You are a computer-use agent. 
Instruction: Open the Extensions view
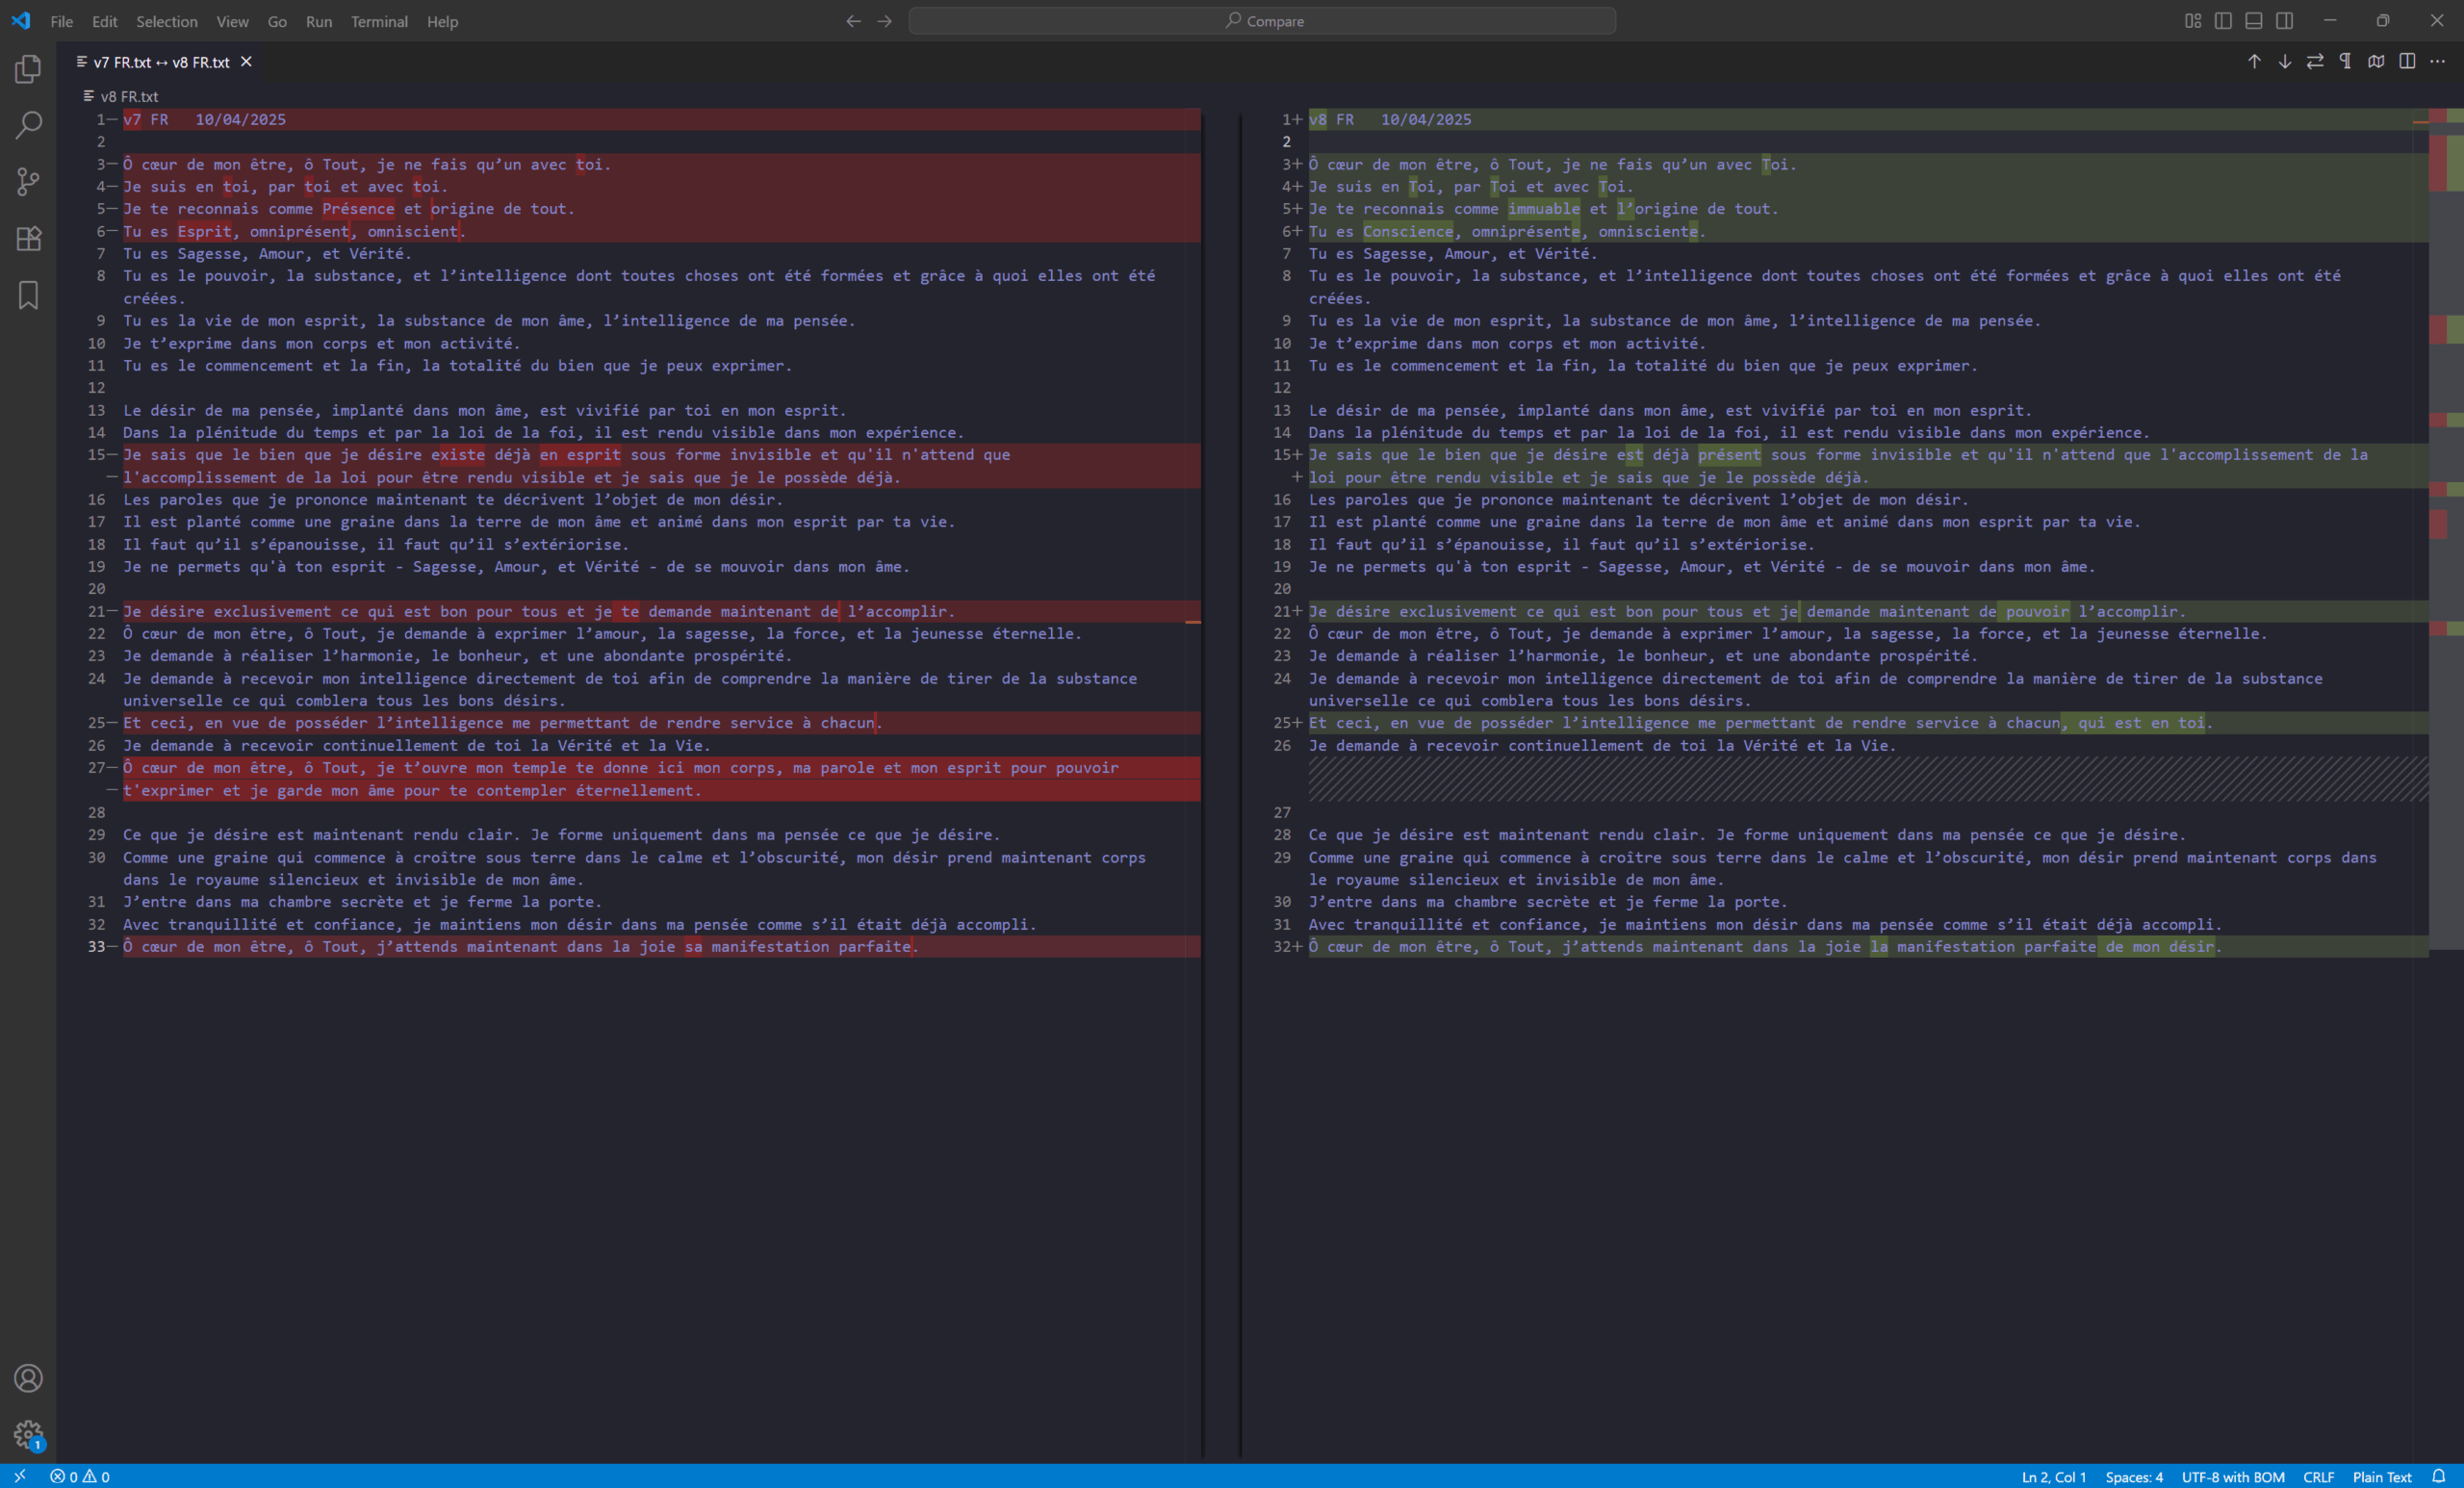pos(28,238)
